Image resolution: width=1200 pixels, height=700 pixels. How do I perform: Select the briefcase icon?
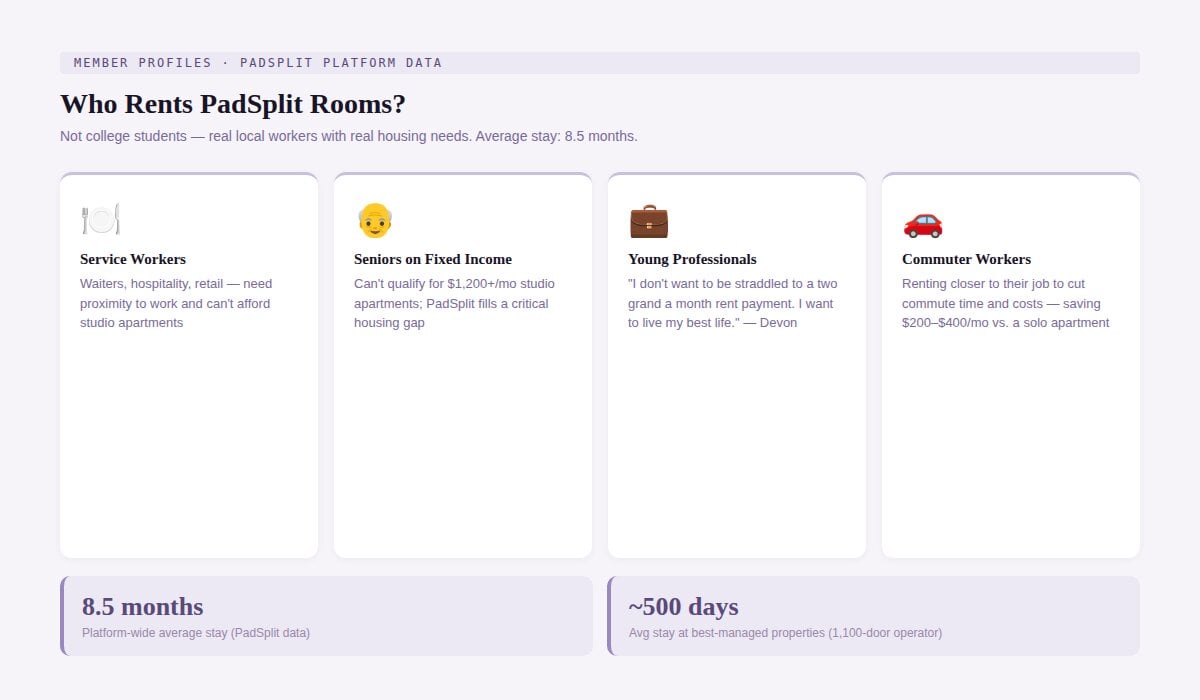[648, 220]
